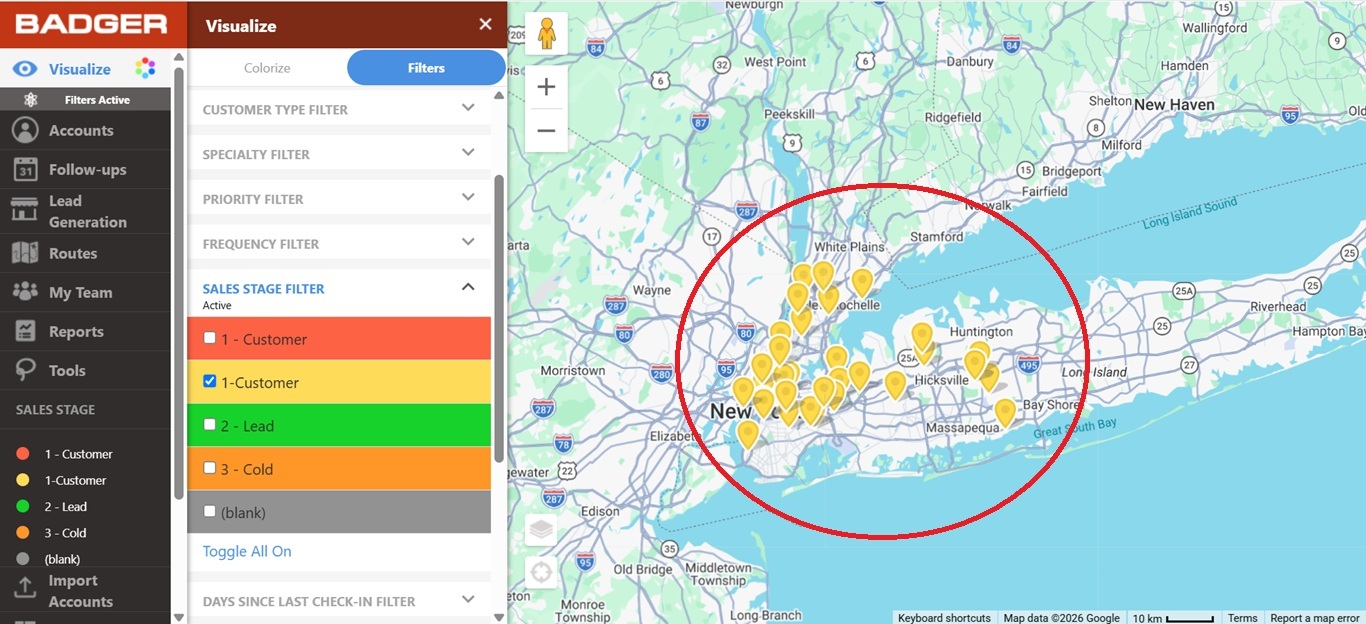Select the Filters tab

tap(426, 68)
